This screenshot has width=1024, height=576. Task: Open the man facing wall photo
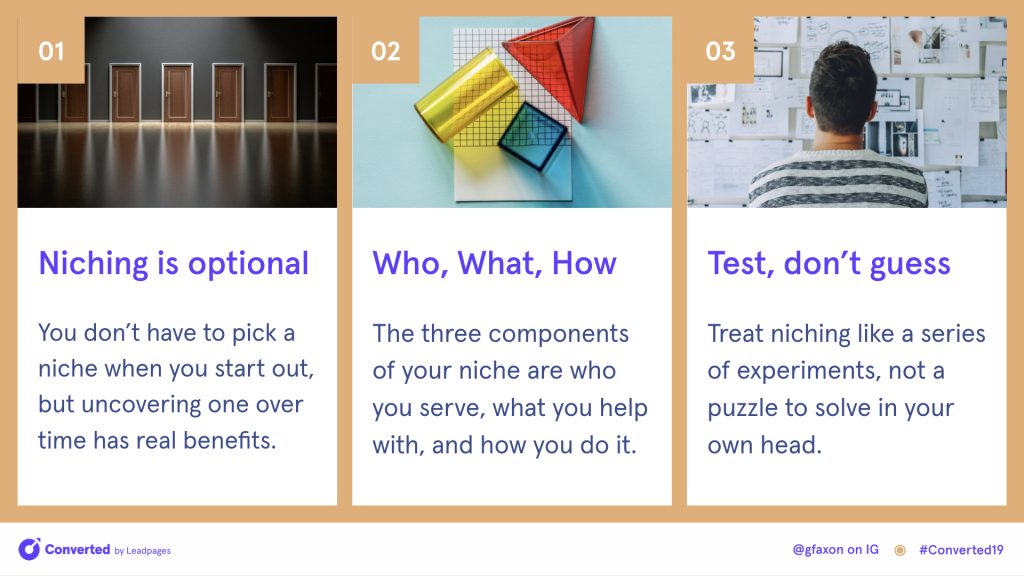pyautogui.click(x=847, y=112)
